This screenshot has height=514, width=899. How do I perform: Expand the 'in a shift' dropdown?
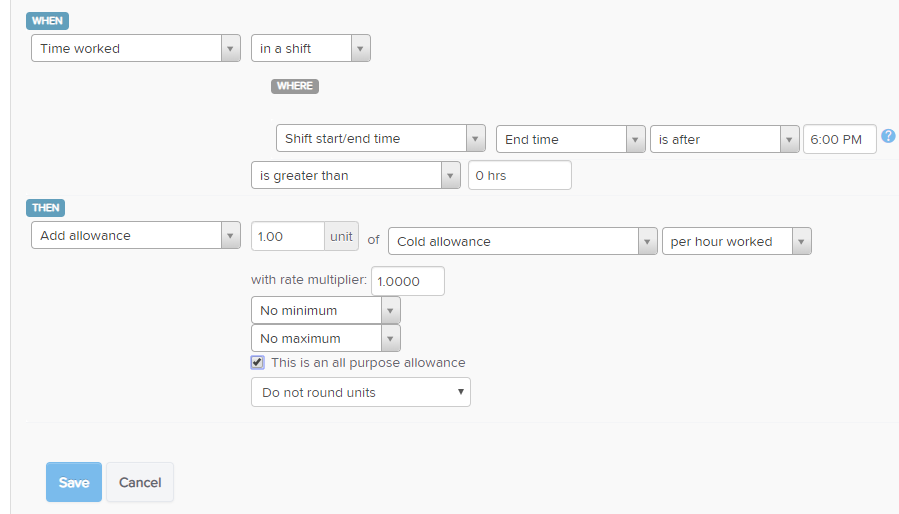tap(311, 48)
